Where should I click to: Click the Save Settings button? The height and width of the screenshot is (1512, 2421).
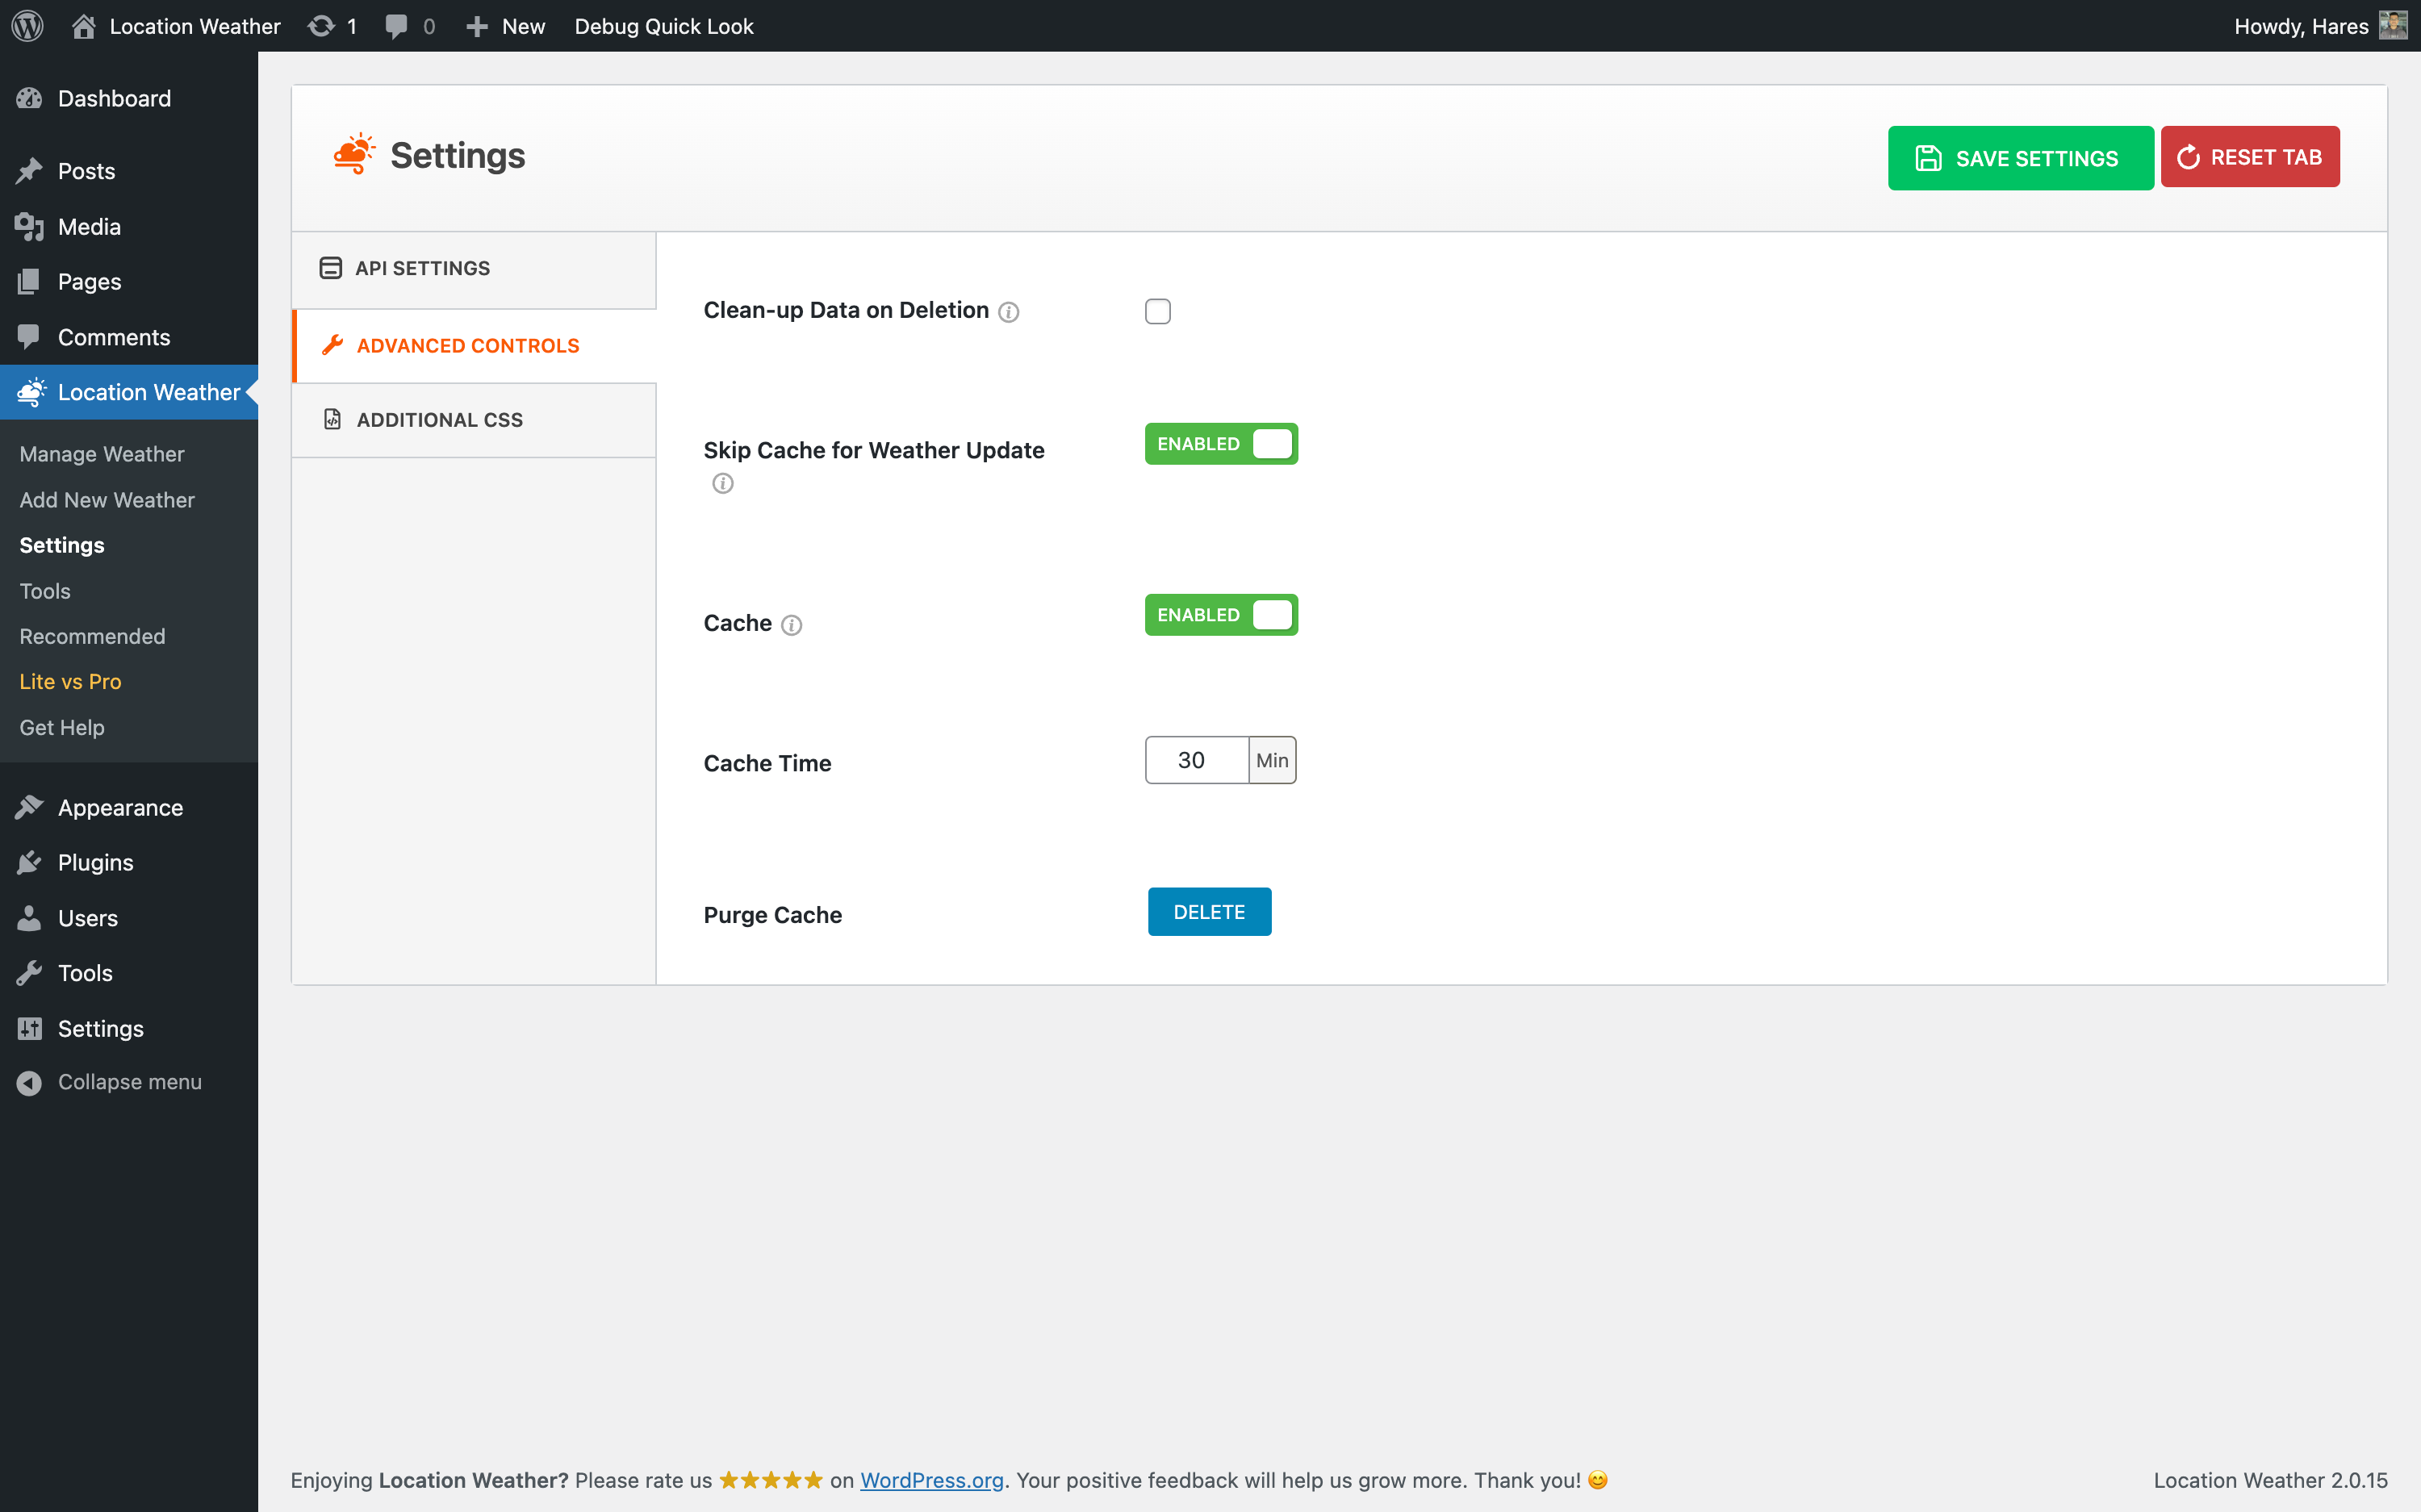click(2019, 158)
